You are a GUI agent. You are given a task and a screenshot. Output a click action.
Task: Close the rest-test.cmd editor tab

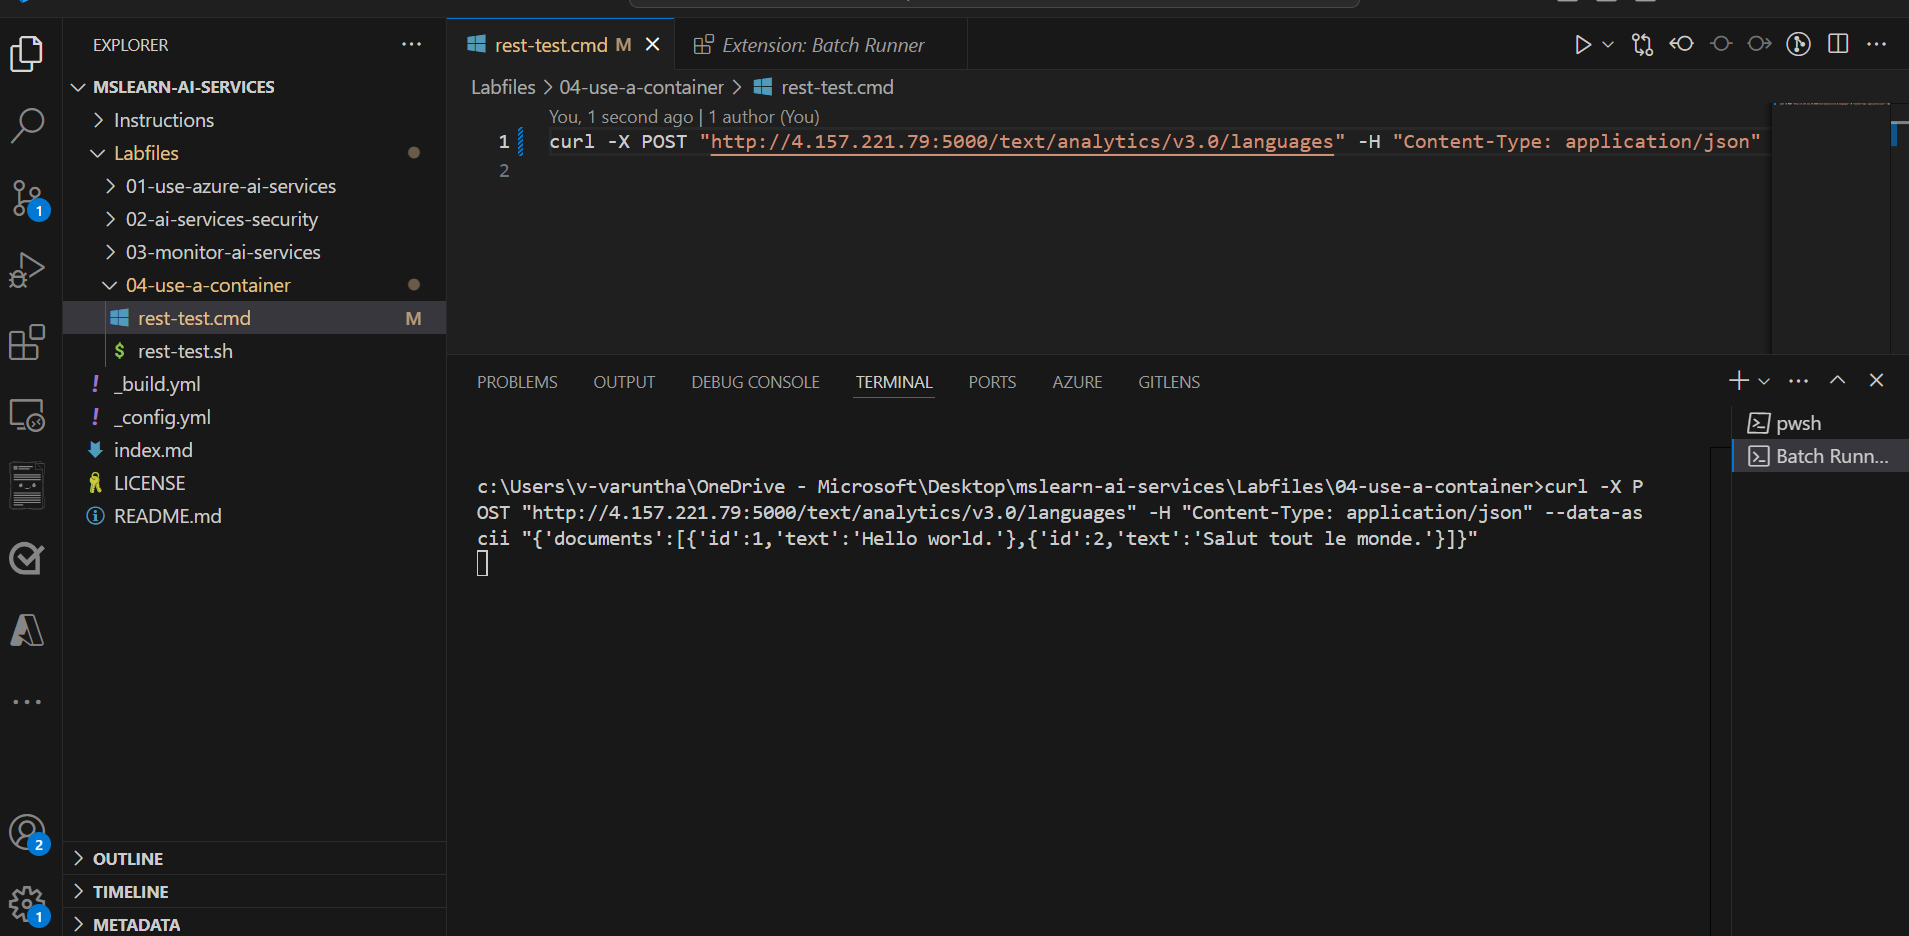(653, 45)
